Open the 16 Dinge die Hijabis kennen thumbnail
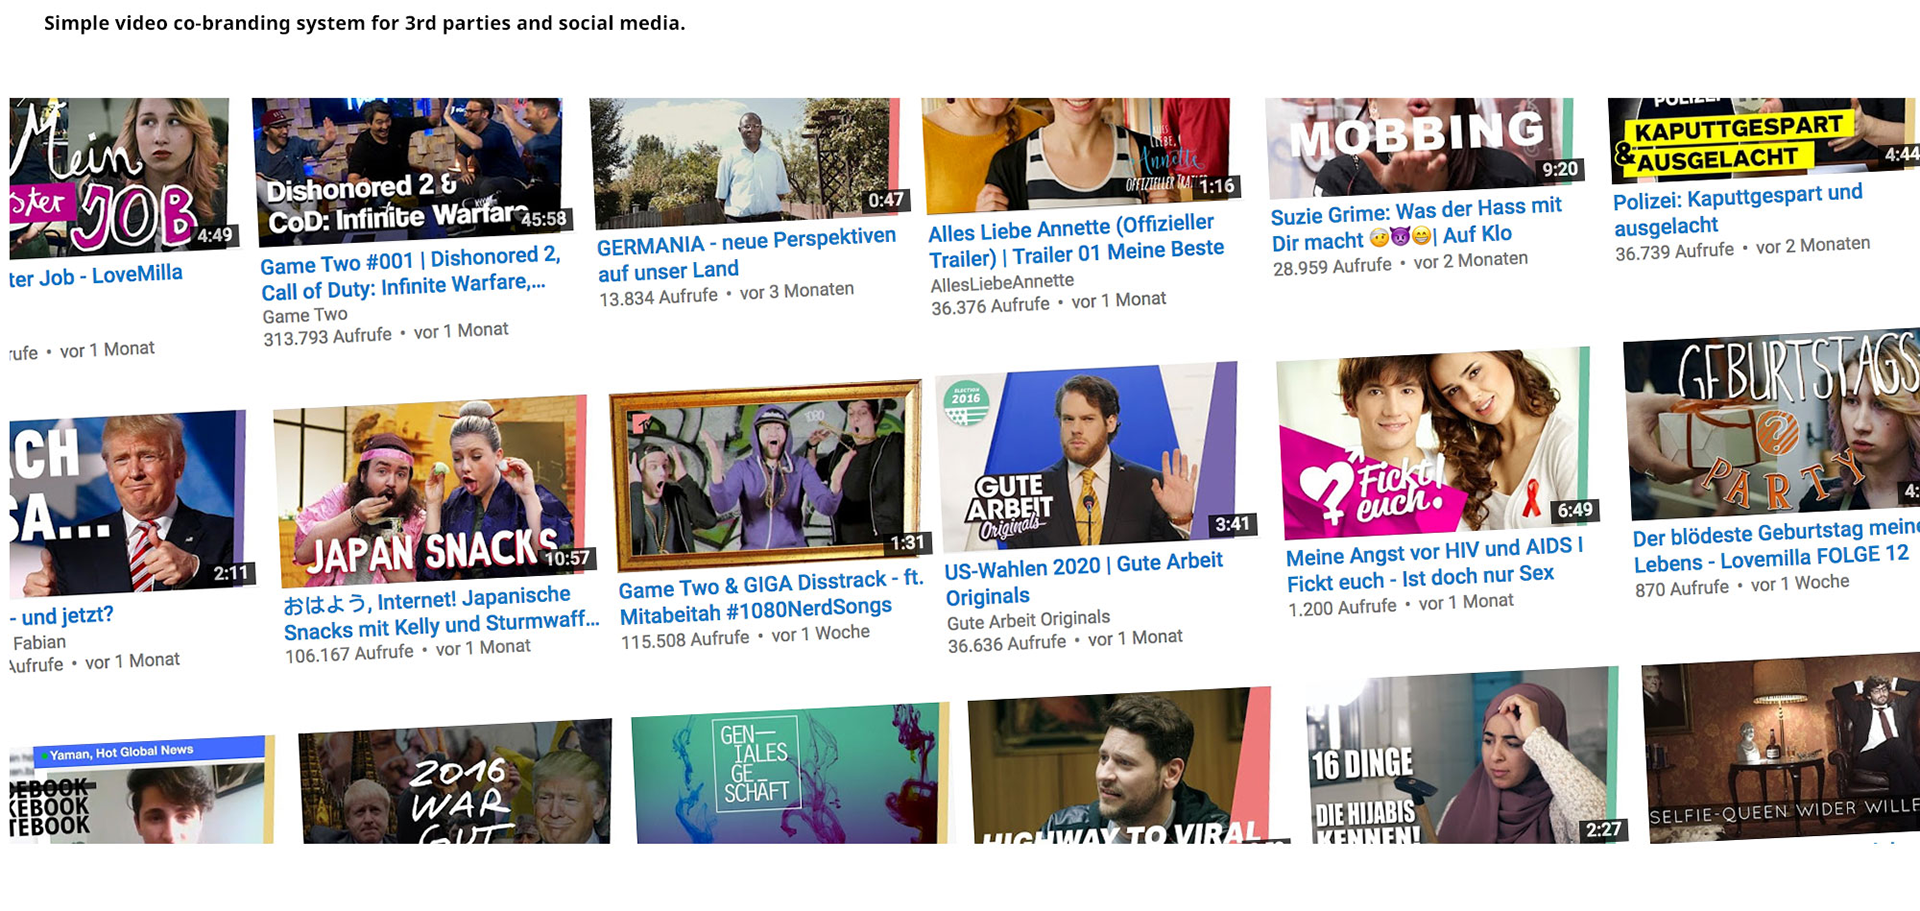Screen dimensions: 1920x911 coord(1464,756)
